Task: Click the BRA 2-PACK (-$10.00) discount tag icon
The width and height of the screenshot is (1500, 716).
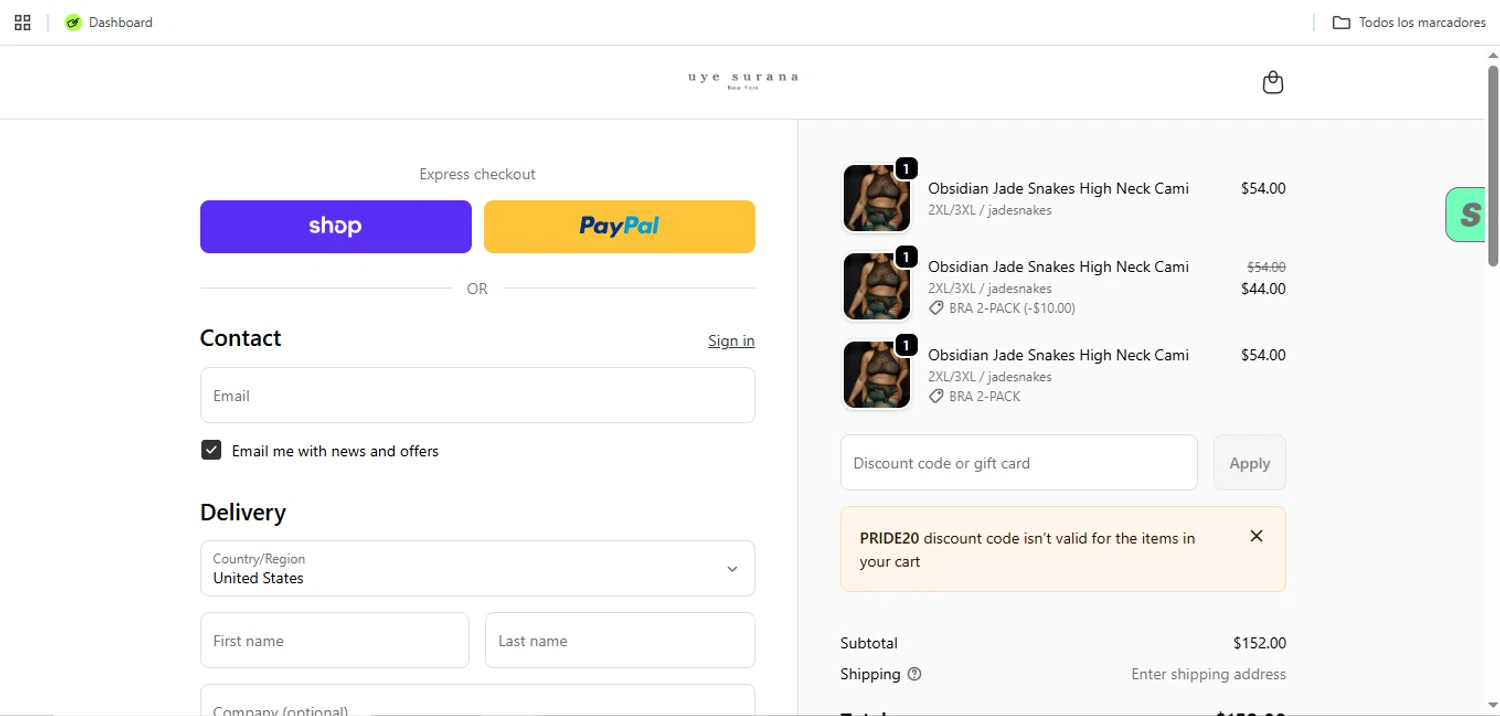Action: (x=936, y=308)
